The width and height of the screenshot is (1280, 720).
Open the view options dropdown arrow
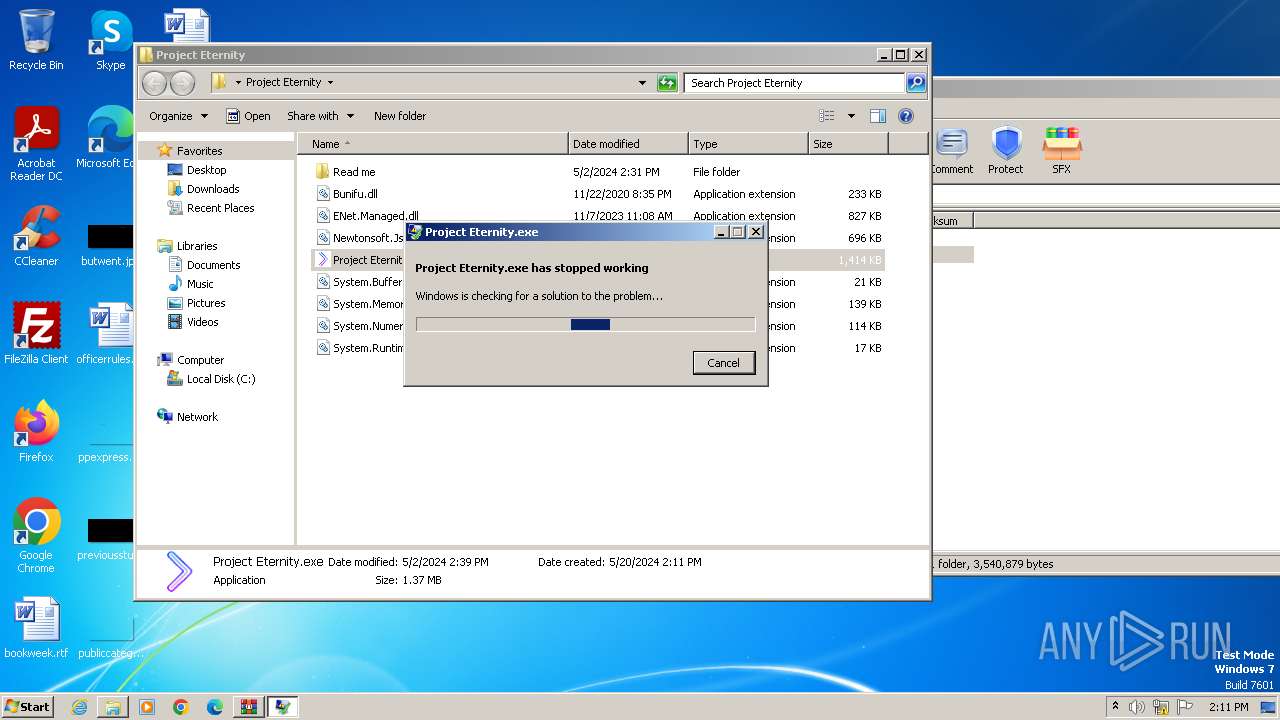click(x=851, y=116)
